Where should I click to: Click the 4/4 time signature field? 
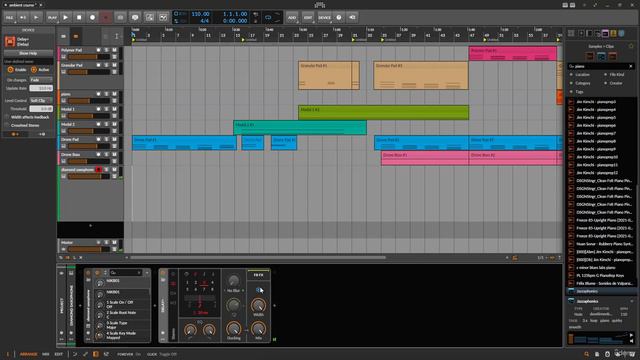click(x=204, y=20)
